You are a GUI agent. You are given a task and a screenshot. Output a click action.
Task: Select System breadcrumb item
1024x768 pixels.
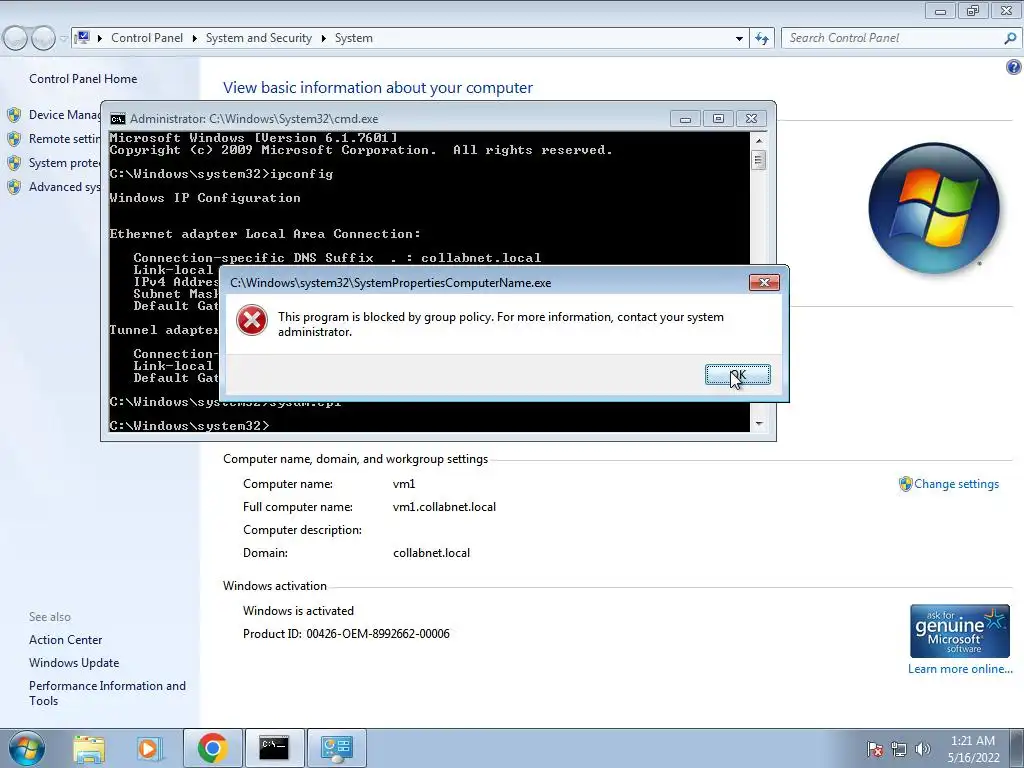(354, 38)
